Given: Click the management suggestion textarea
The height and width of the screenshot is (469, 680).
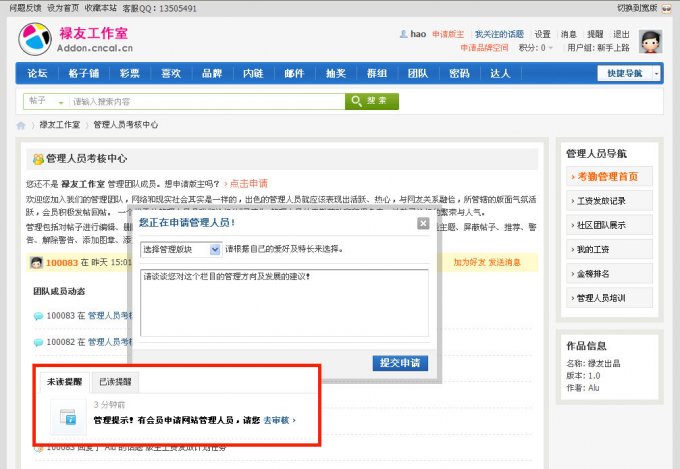Looking at the screenshot, I should pos(284,303).
